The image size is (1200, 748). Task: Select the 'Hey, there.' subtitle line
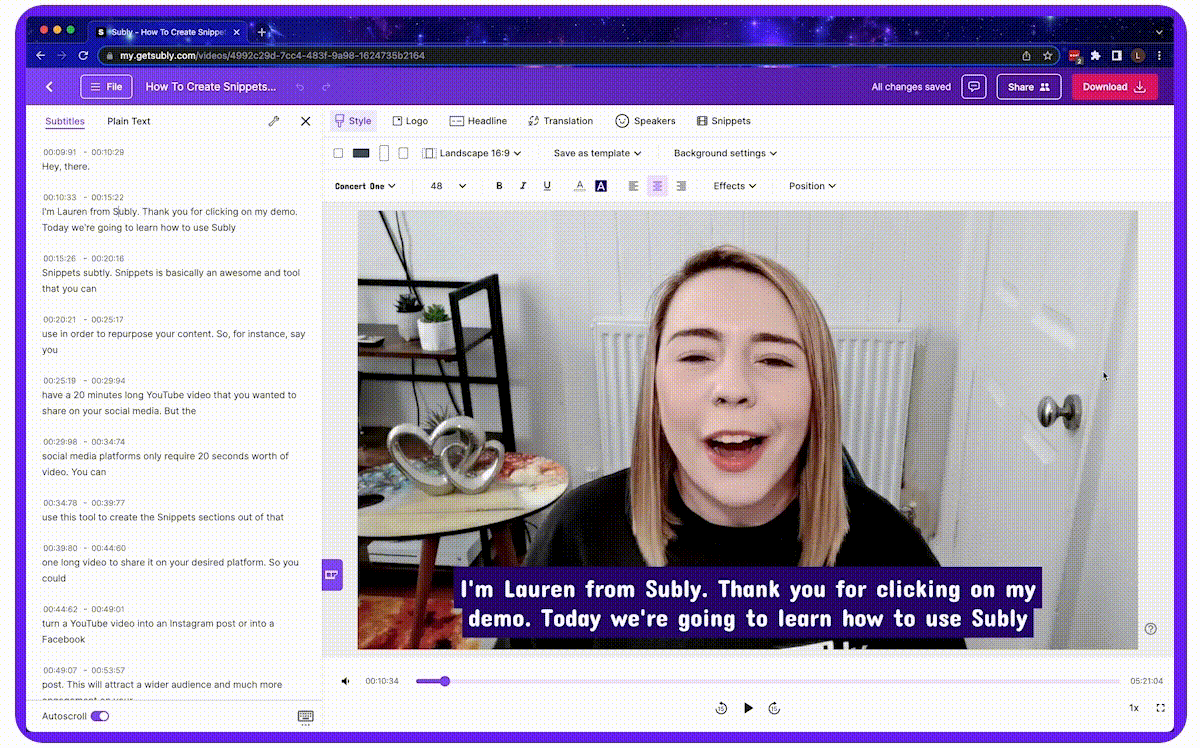[x=66, y=167]
